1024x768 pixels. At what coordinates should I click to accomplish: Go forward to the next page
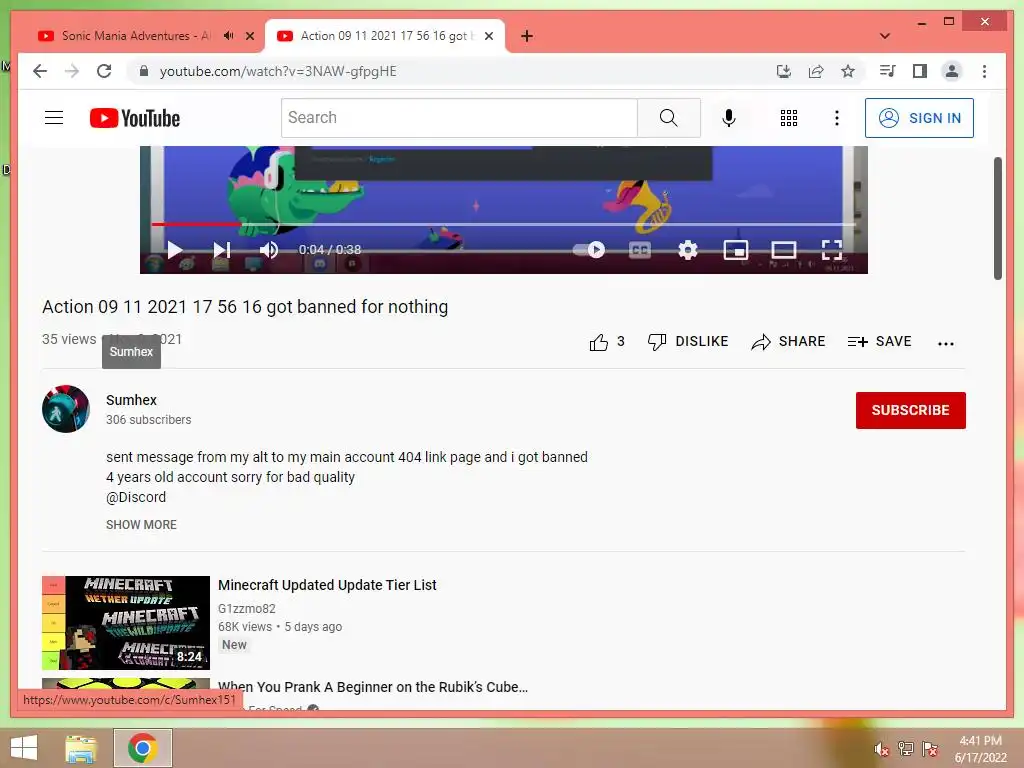(72, 71)
